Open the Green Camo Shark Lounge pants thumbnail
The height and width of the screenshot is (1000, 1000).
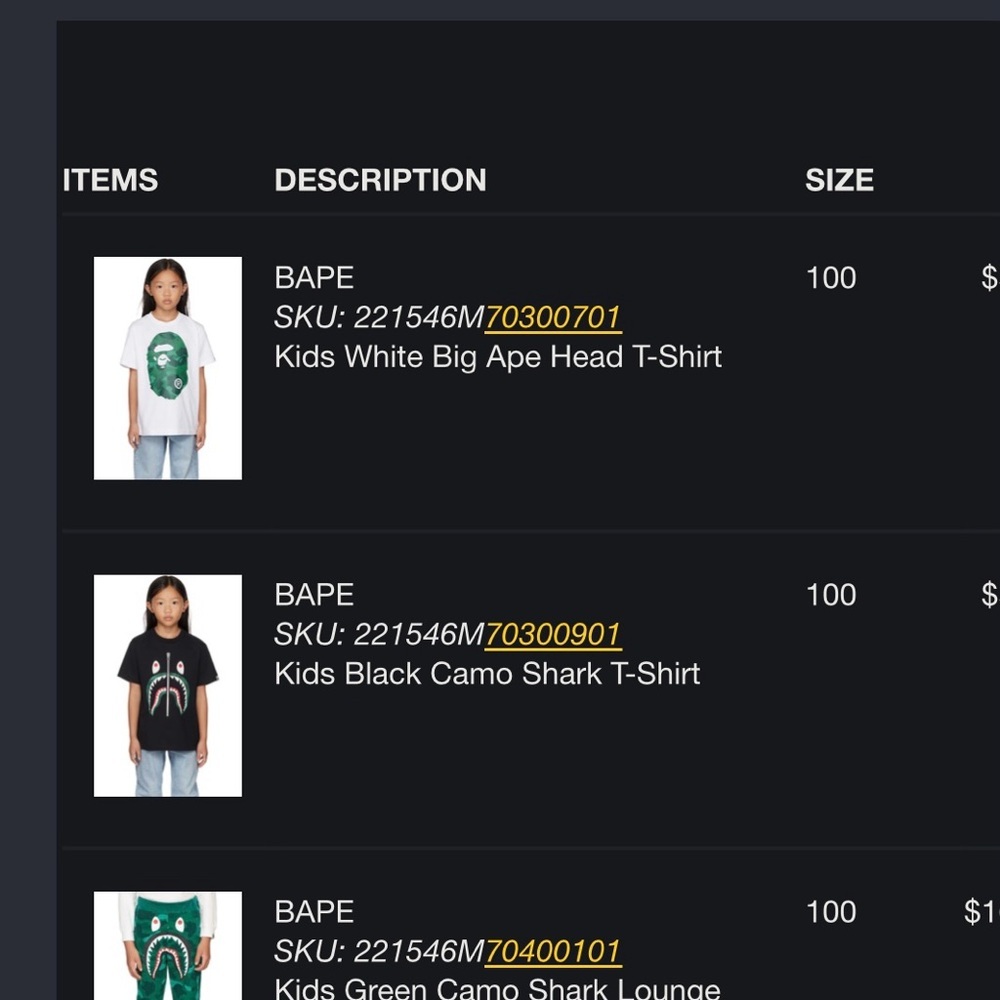[168, 946]
